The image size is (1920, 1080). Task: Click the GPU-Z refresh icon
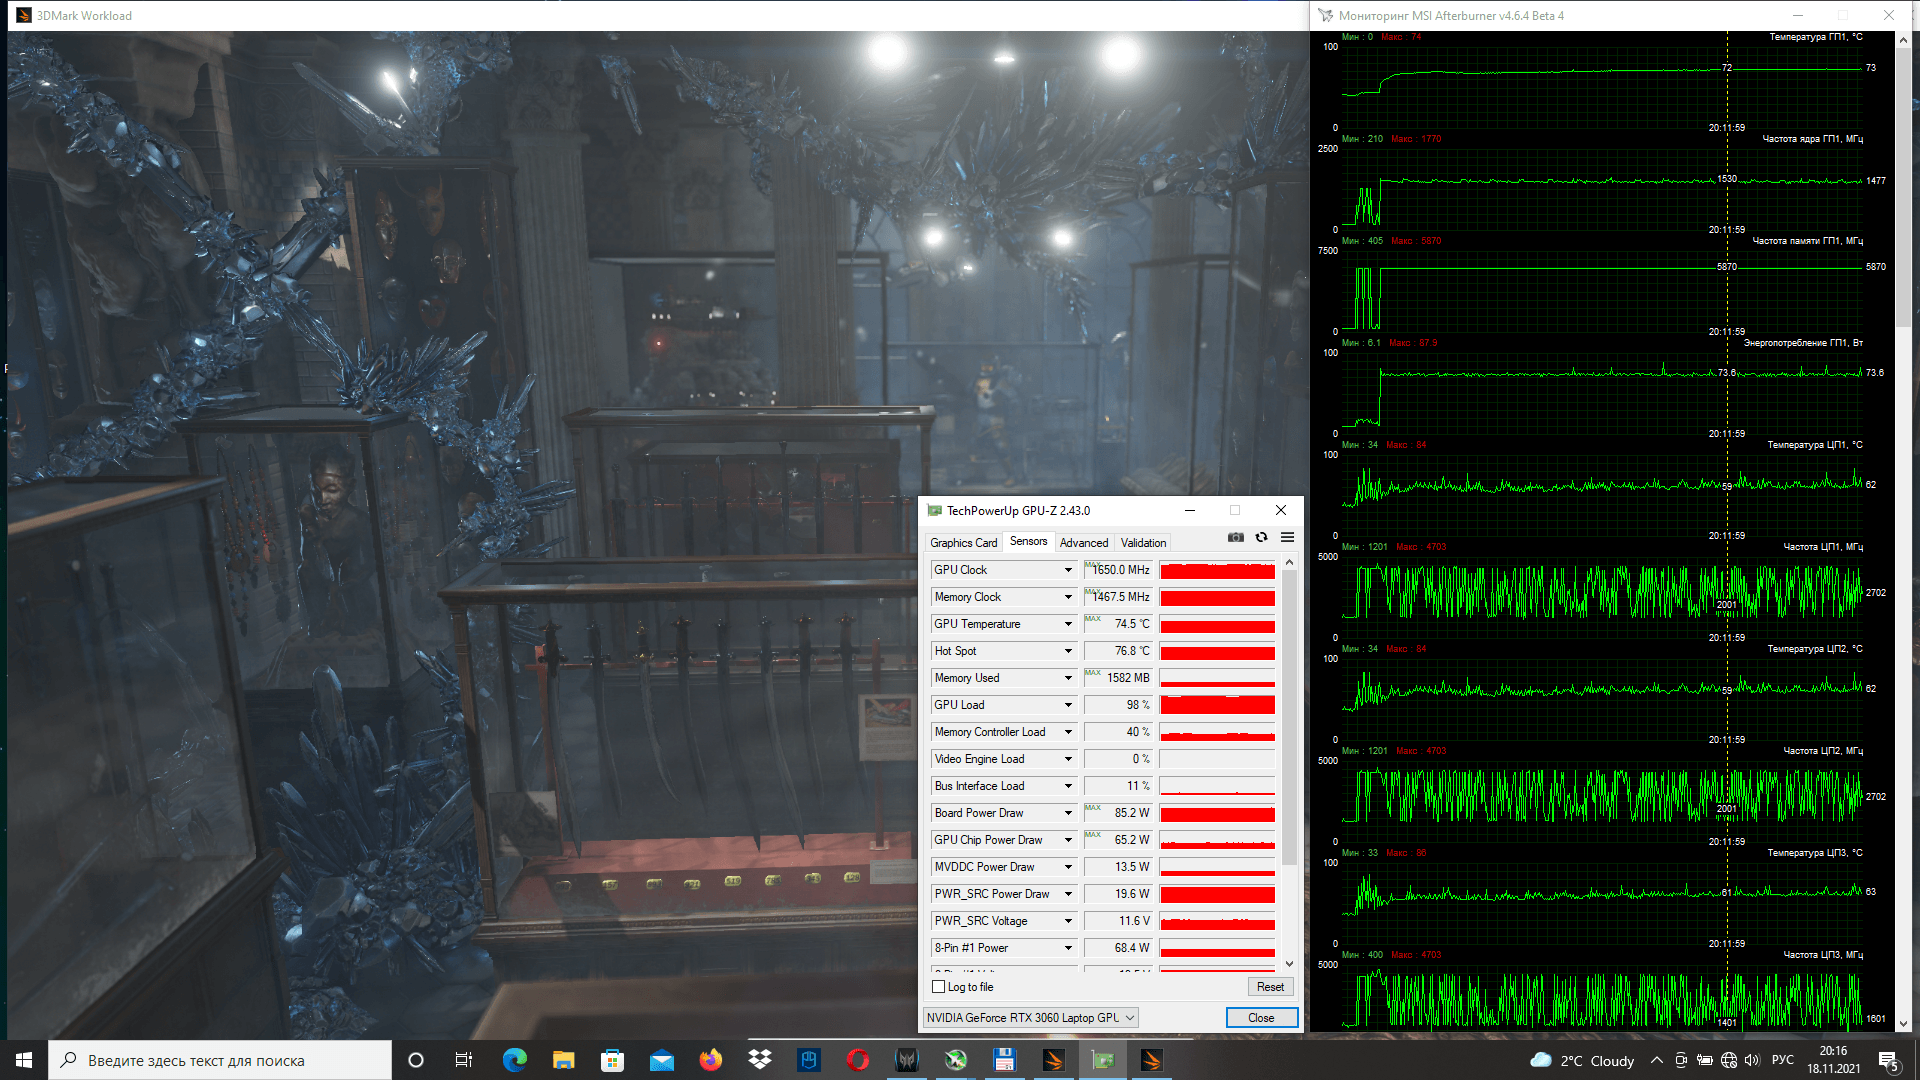1262,538
